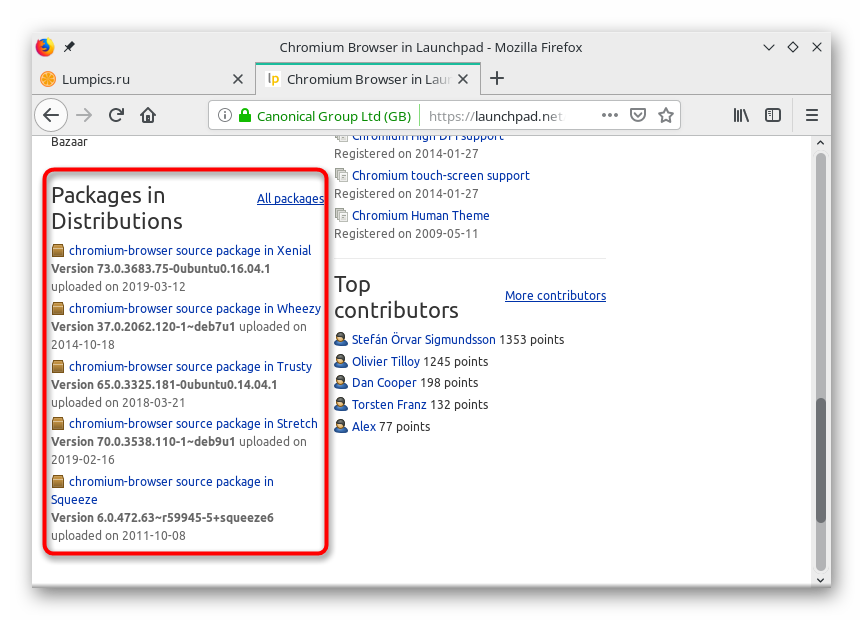863x620 pixels.
Task: Click the vertical scrollbar thumb
Action: pyautogui.click(x=821, y=460)
